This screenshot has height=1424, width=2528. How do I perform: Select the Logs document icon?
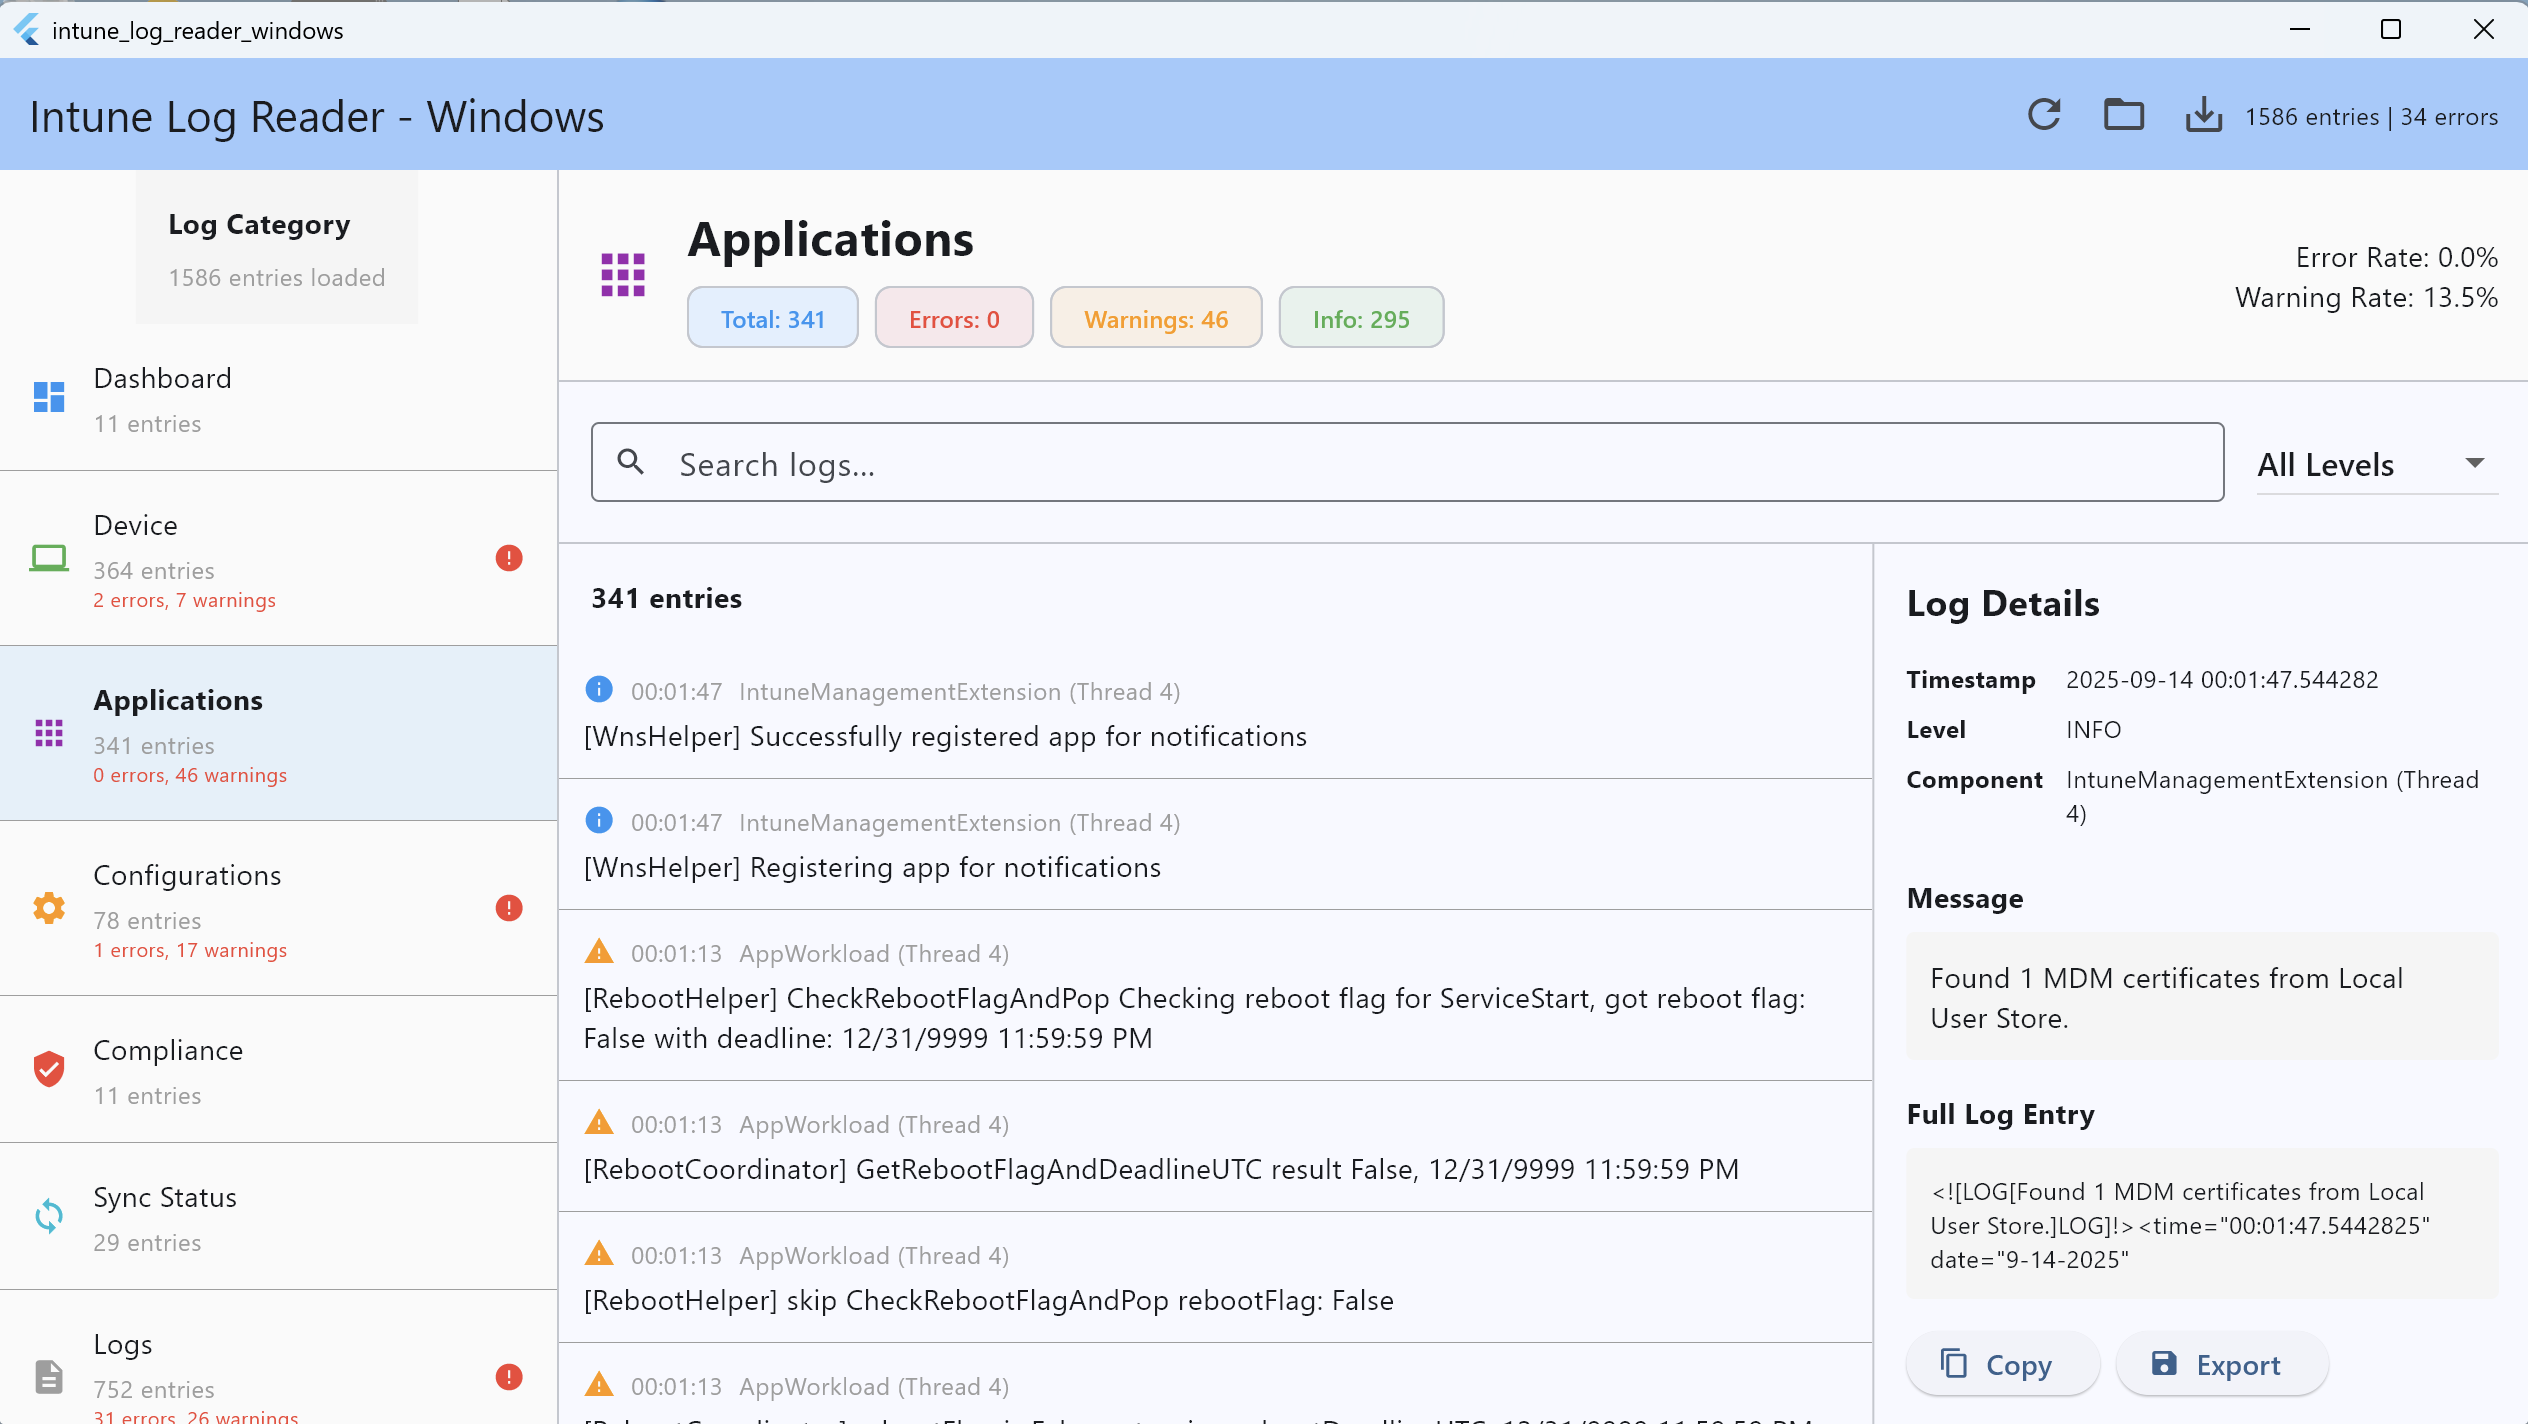(48, 1375)
